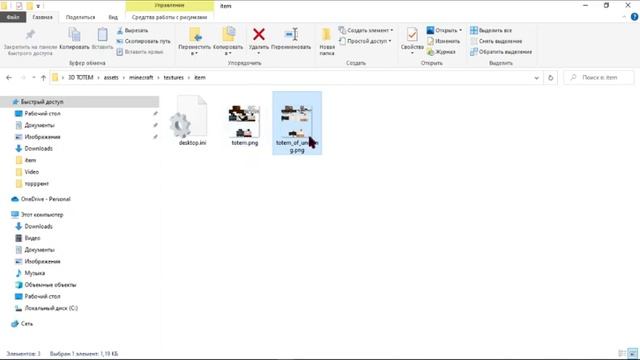Viewport: 640px width, 360px height.
Task: Switch to large icons view in status bar
Action: (x=633, y=353)
